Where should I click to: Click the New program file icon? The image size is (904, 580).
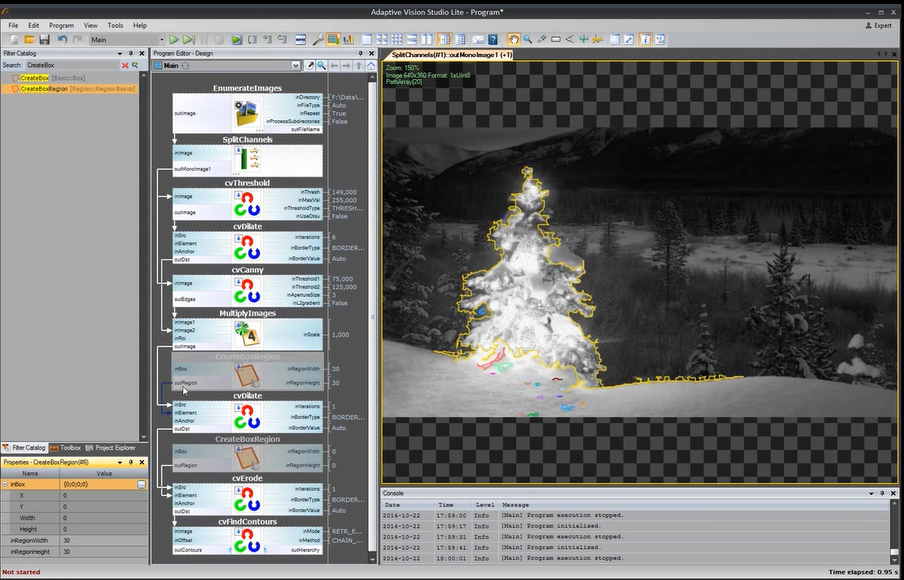pos(14,40)
